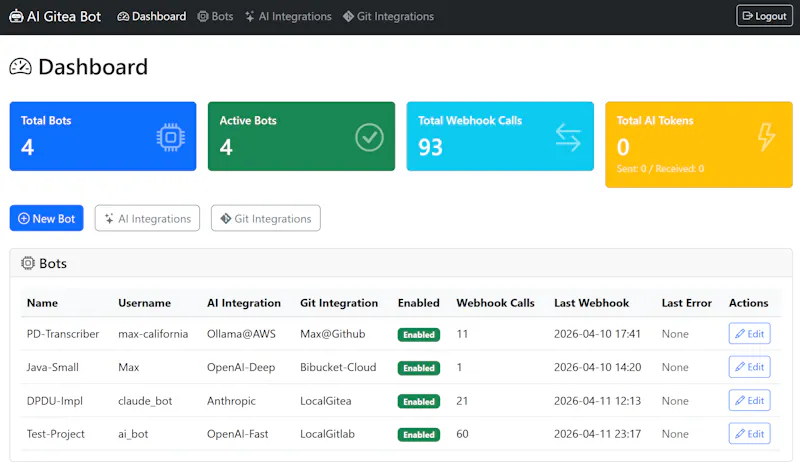The height and width of the screenshot is (462, 800).
Task: Click the Test-Project name cell
Action: tap(56, 434)
